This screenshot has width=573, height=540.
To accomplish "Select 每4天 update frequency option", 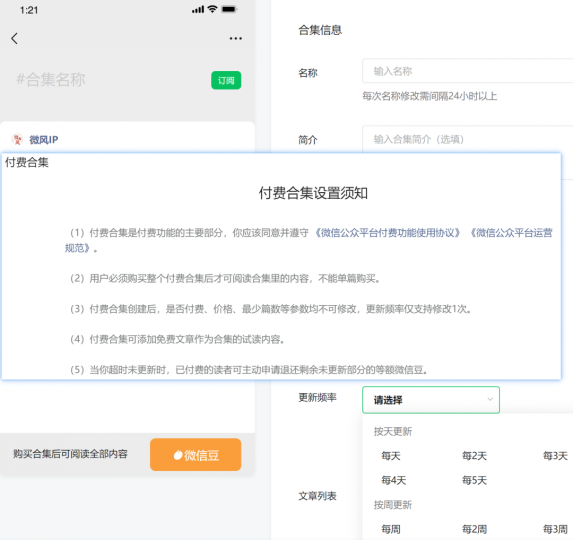I will coord(394,480).
